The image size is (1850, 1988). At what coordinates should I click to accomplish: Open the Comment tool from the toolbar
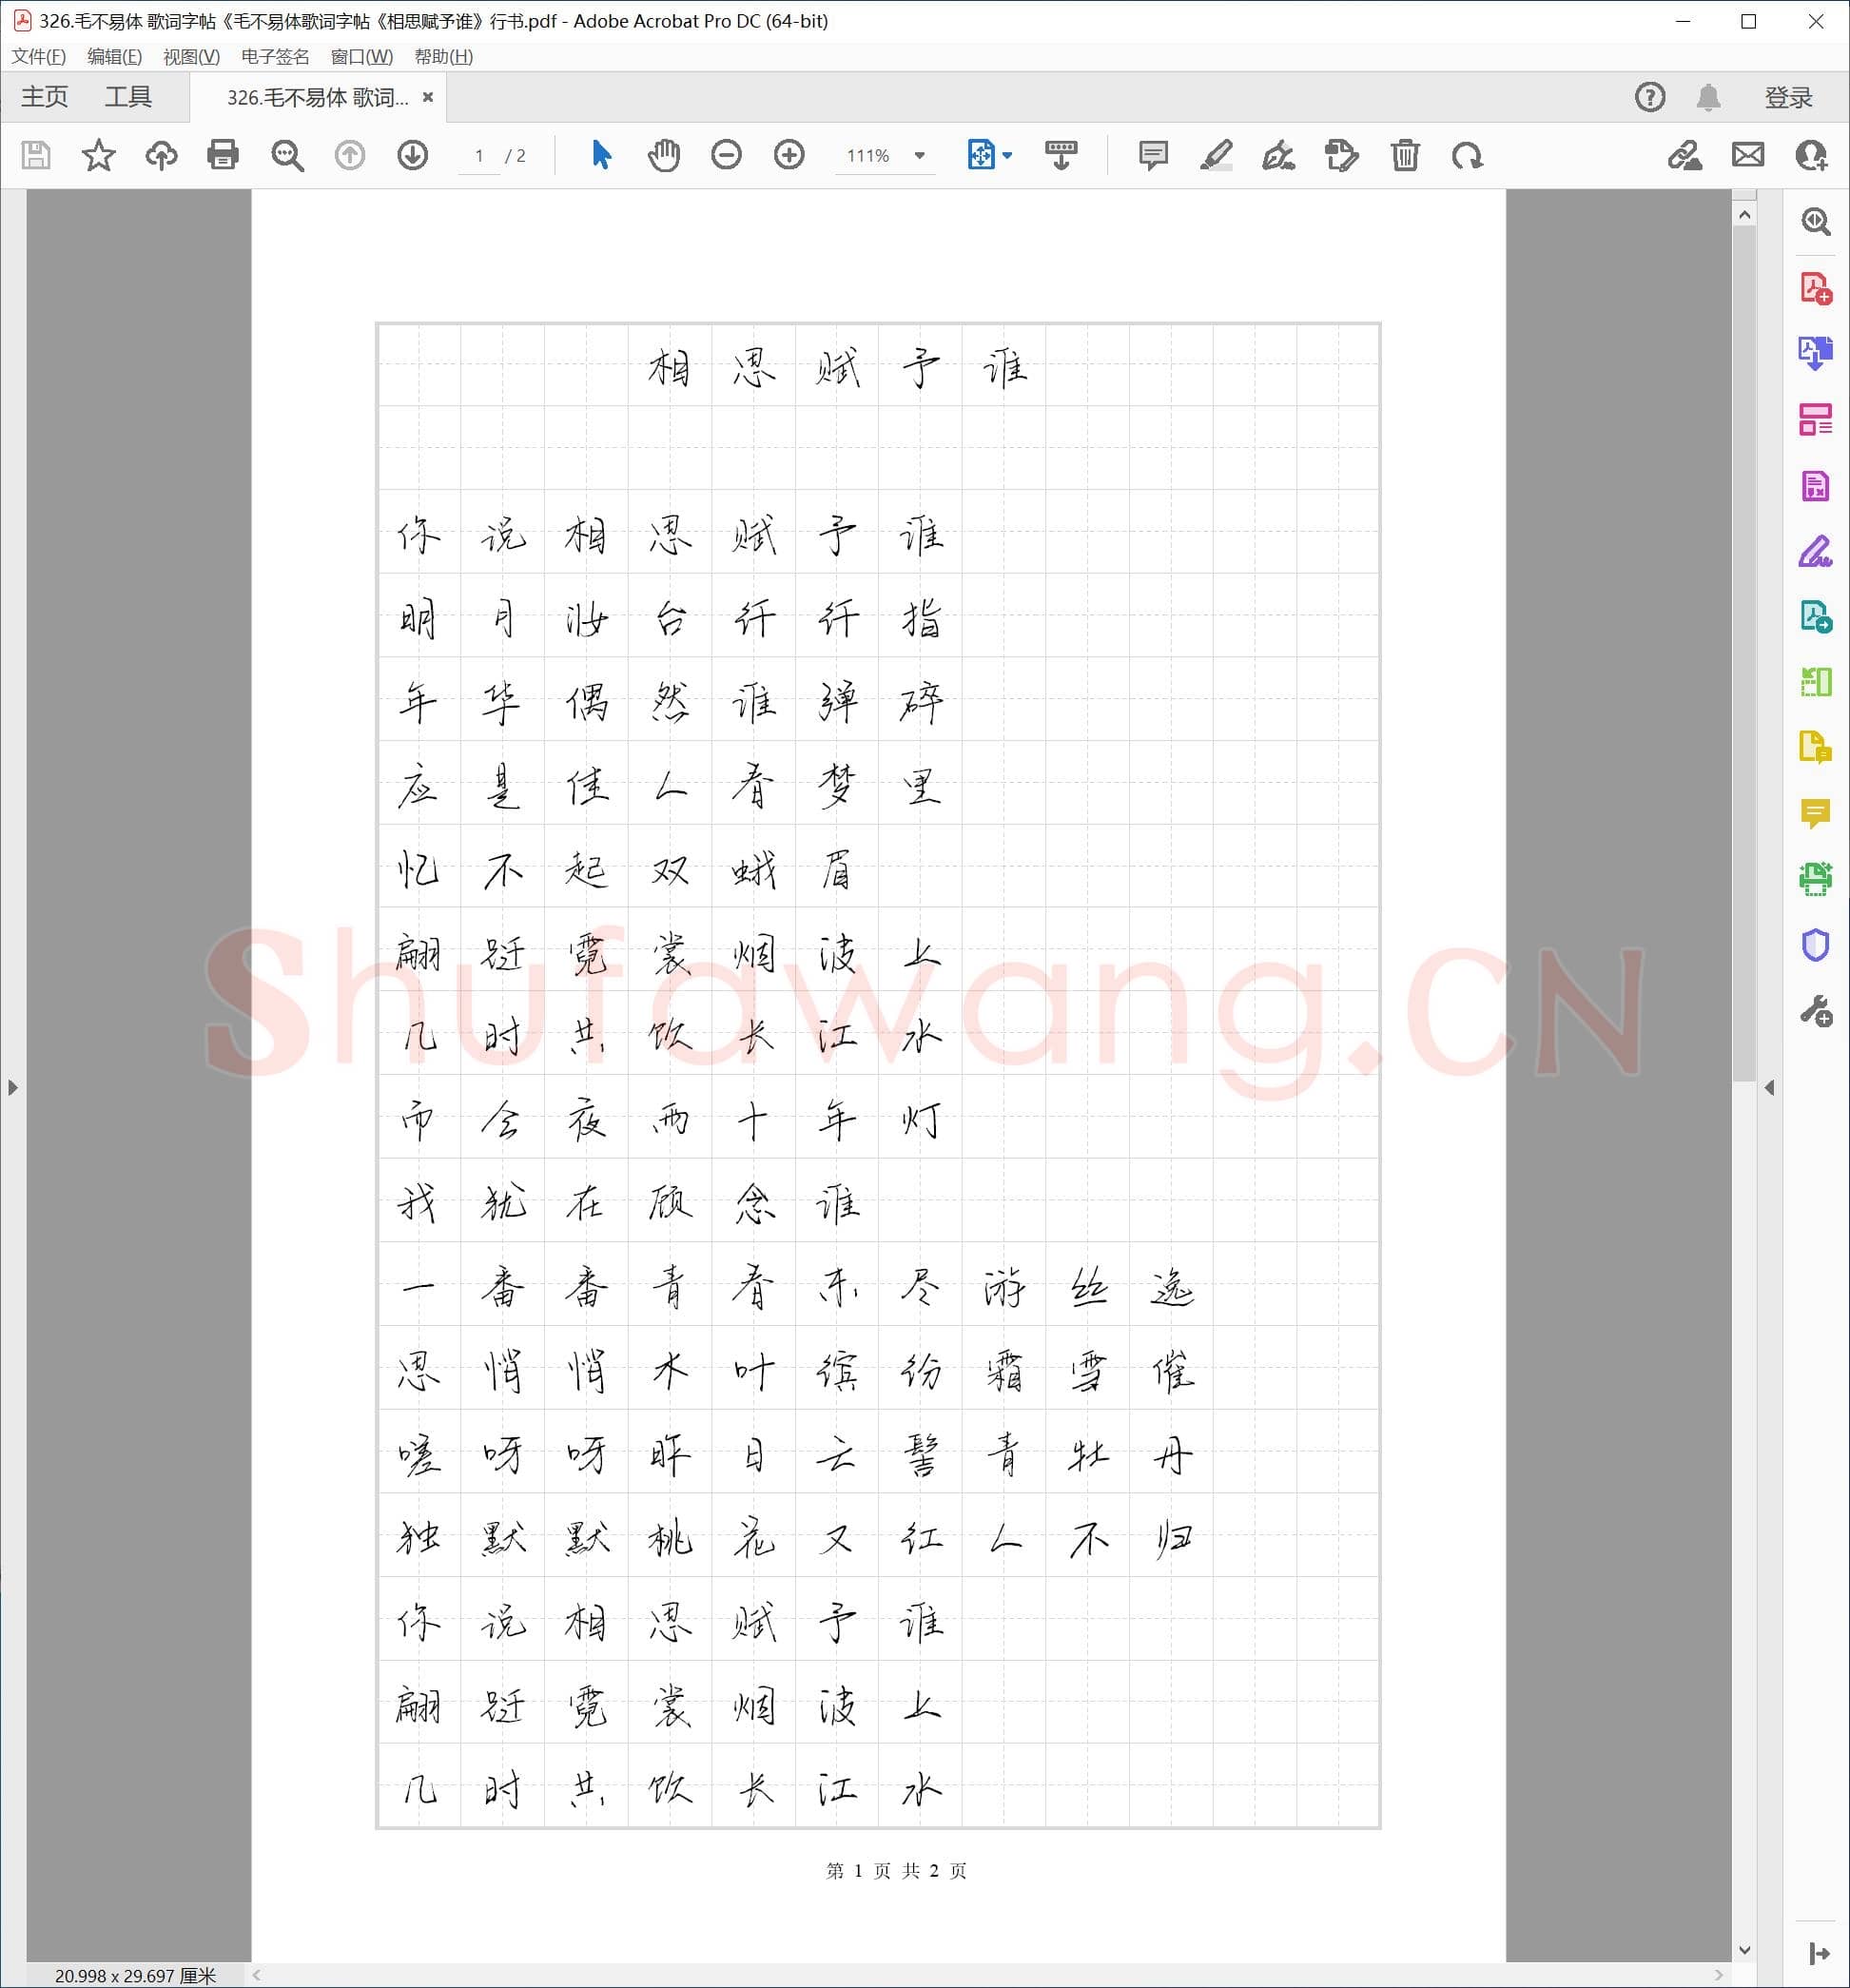coord(1152,155)
